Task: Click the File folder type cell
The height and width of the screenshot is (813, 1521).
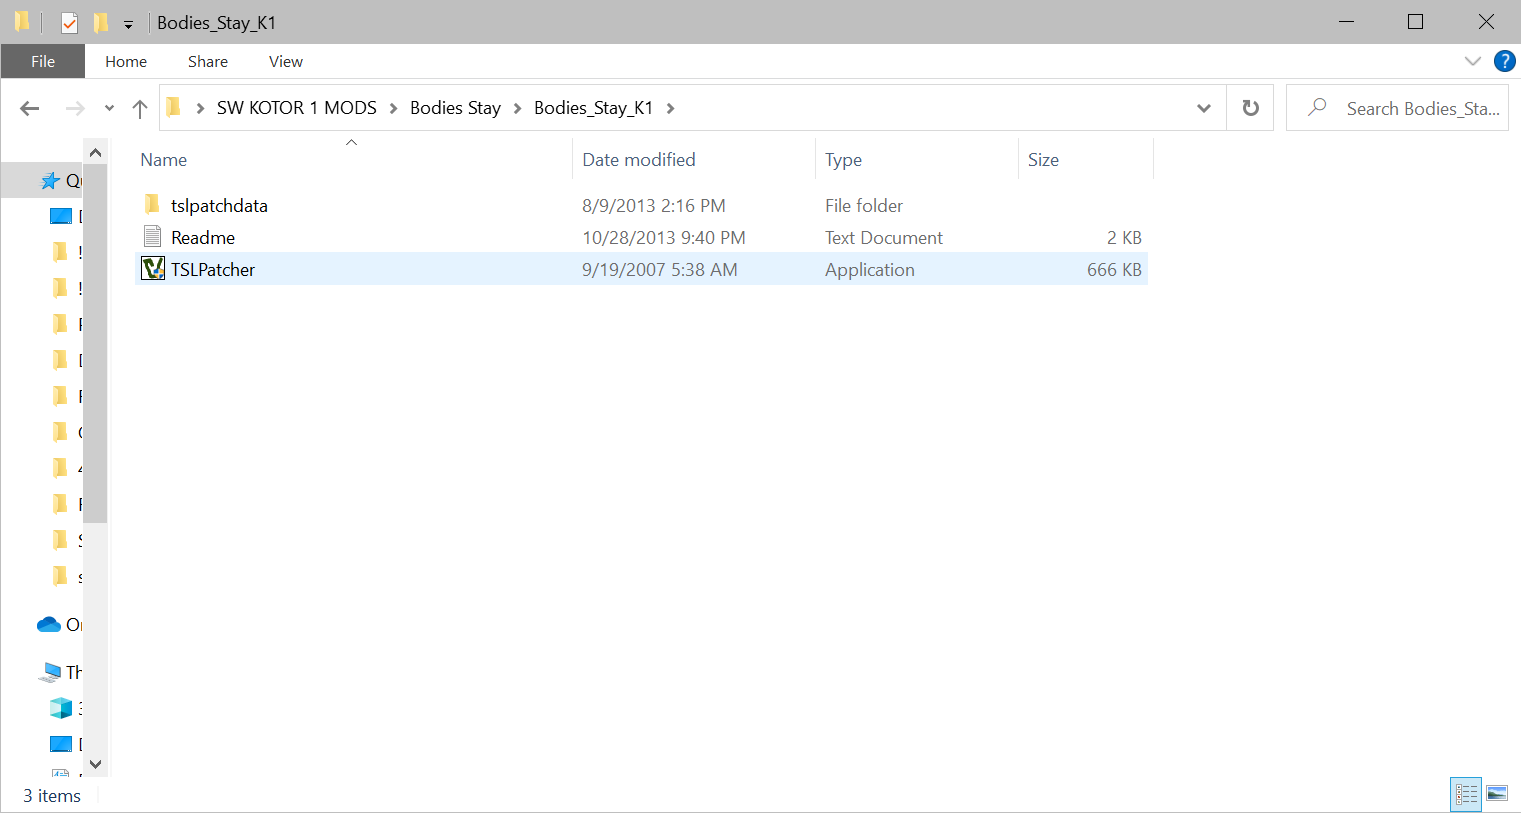Action: pyautogui.click(x=864, y=205)
